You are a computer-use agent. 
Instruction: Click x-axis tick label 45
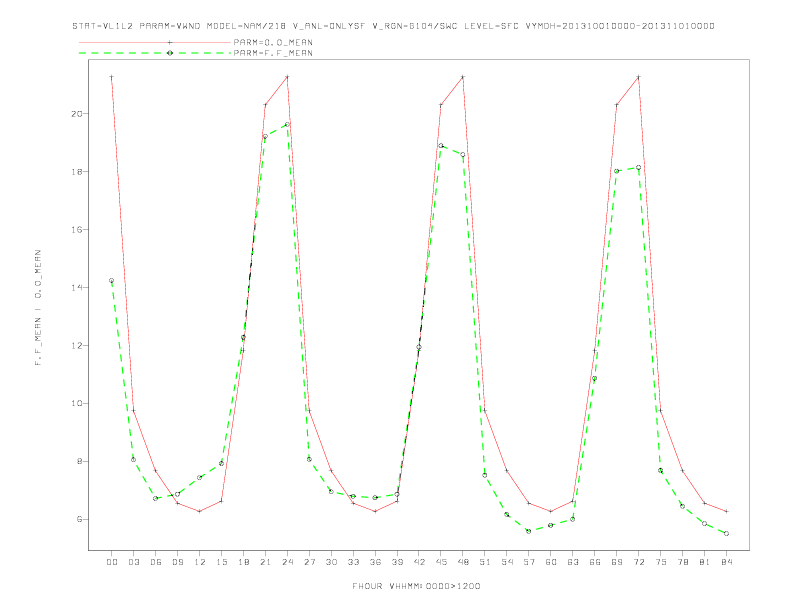[441, 562]
